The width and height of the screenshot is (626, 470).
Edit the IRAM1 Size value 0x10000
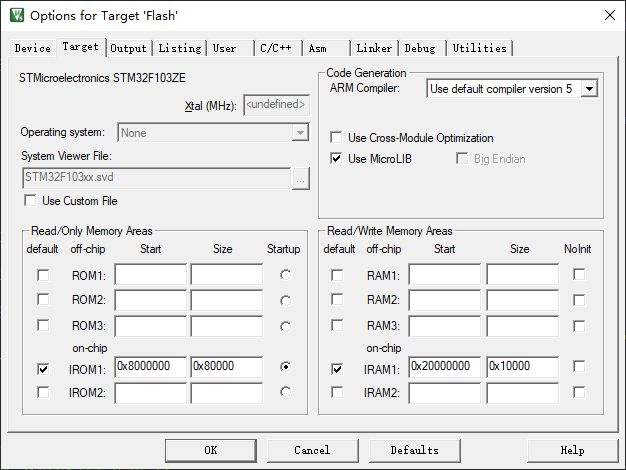(x=523, y=367)
